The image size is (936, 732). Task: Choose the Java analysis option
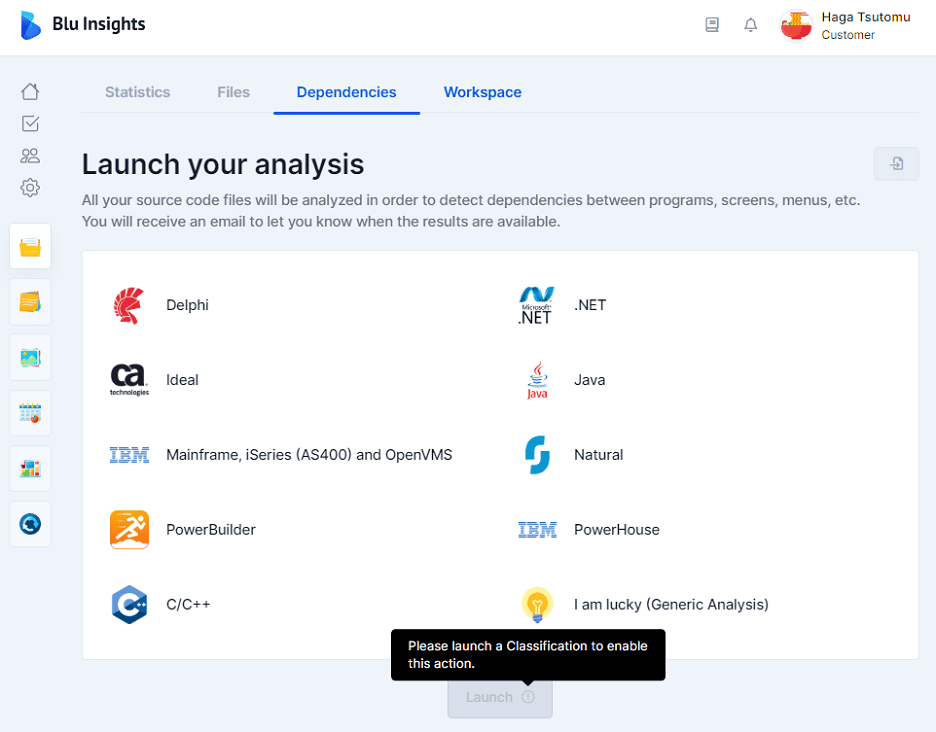537,379
